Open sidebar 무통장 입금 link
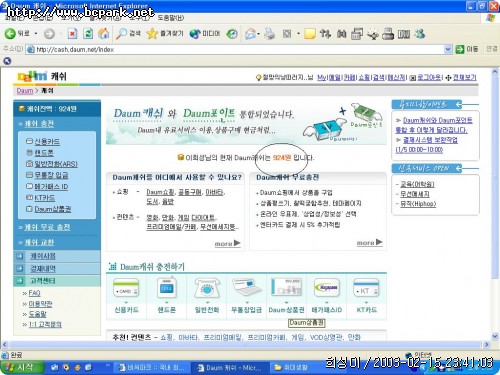 (x=51, y=175)
